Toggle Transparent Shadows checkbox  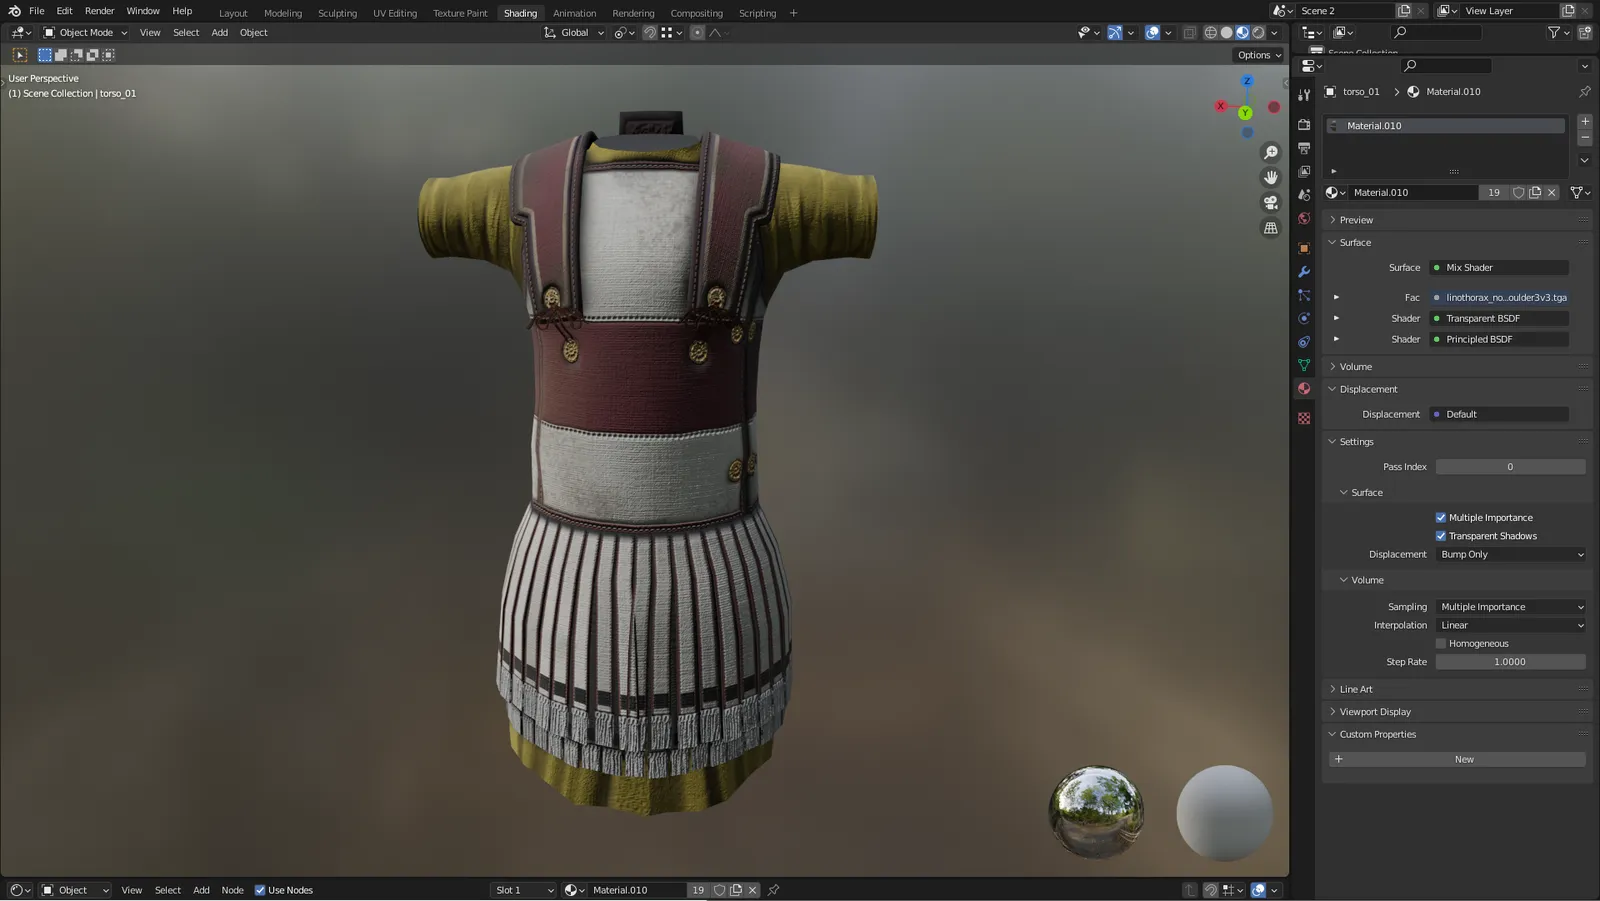tap(1441, 536)
